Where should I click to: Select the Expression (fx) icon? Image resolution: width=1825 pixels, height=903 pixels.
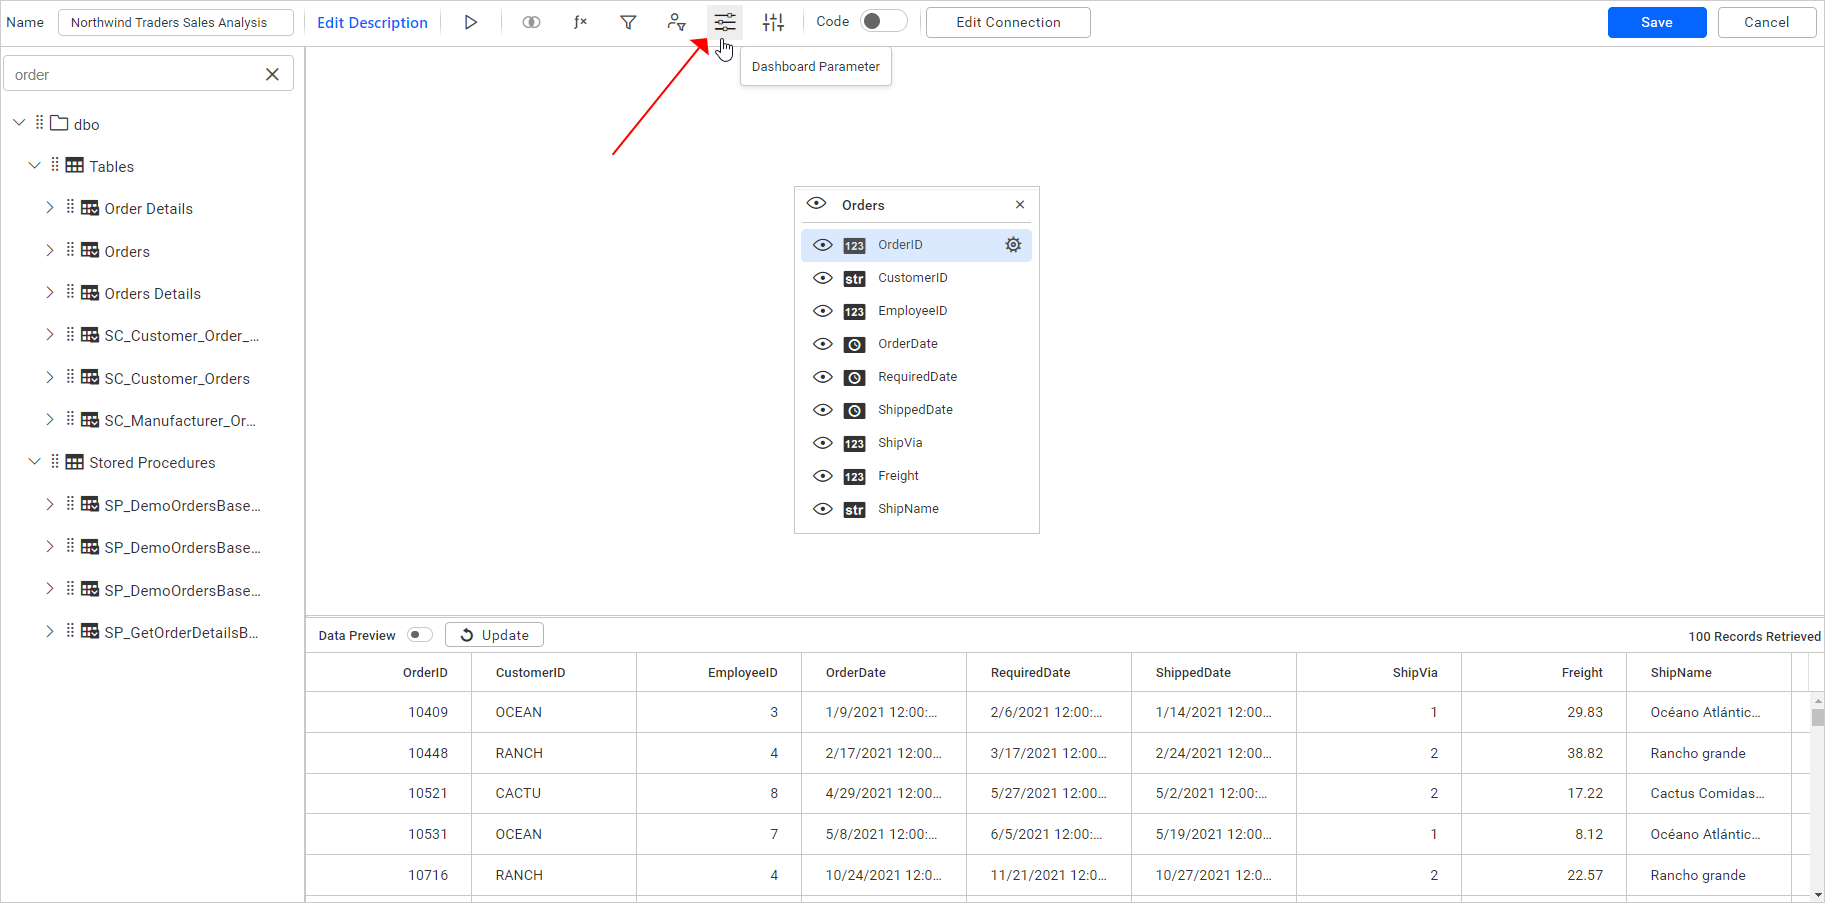580,22
